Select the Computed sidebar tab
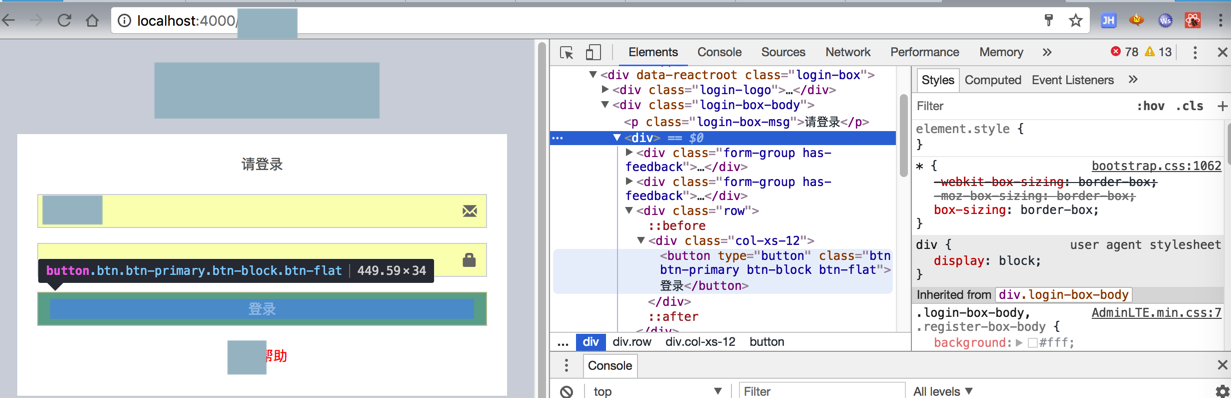 tap(993, 80)
